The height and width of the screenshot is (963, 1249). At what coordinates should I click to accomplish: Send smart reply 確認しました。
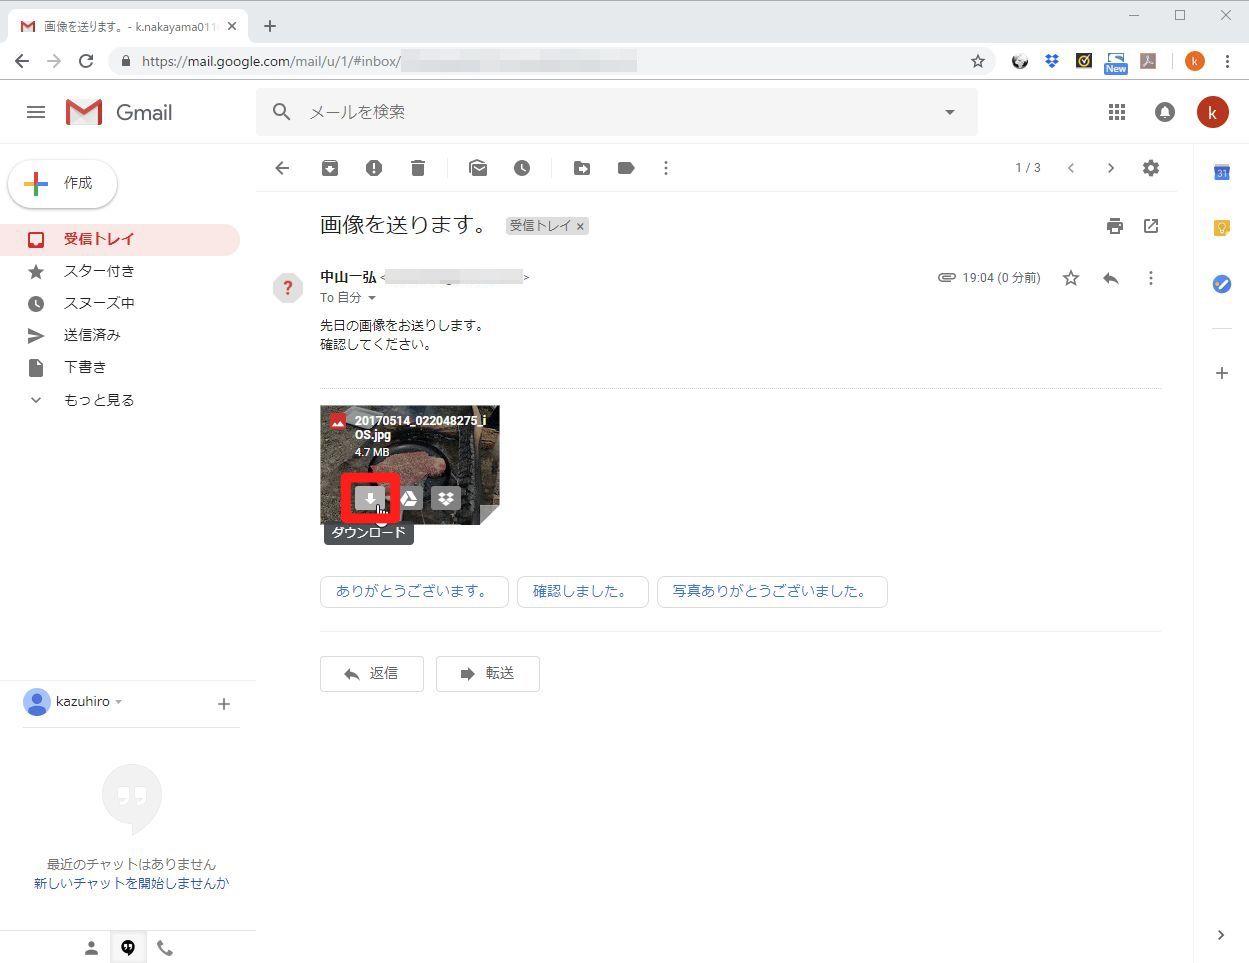pyautogui.click(x=583, y=592)
